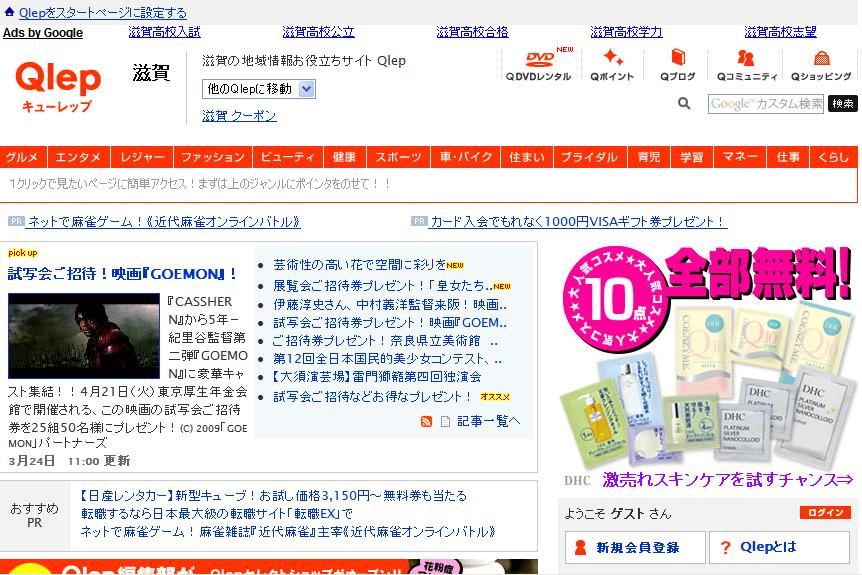
Task: Select the ビューティ category tab
Action: [x=288, y=157]
